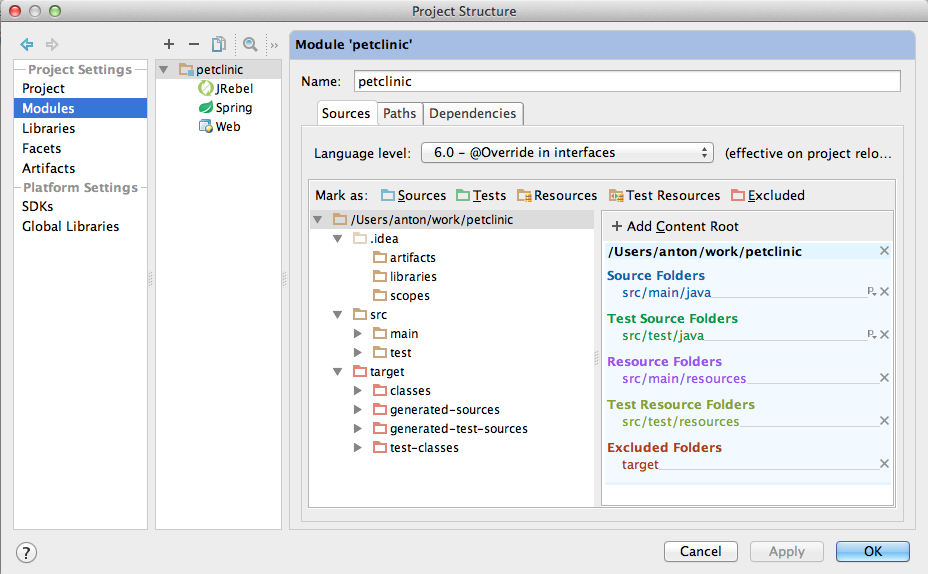Remove selected module with minus icon

(x=194, y=44)
